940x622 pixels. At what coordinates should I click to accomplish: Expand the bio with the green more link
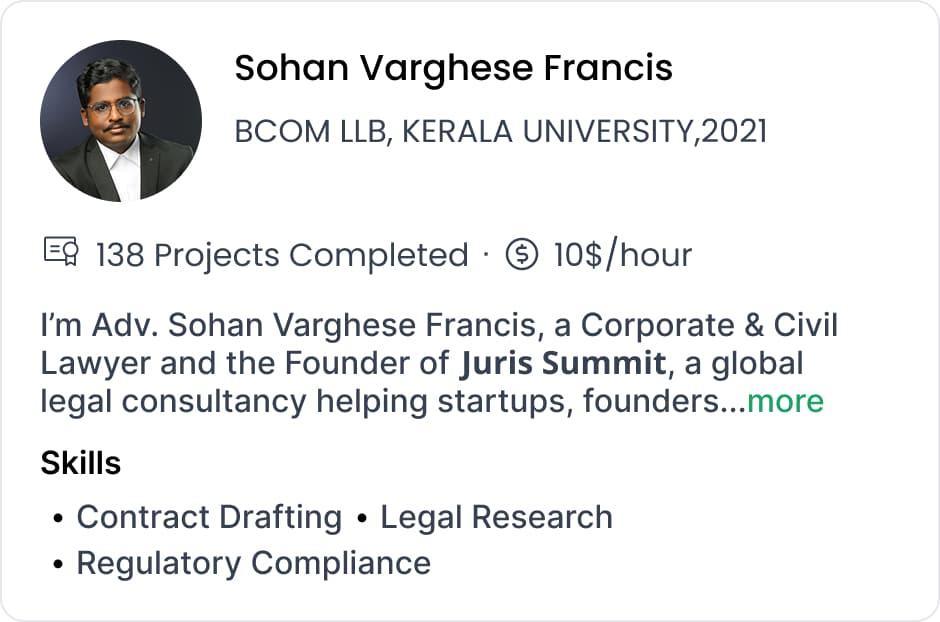click(785, 401)
